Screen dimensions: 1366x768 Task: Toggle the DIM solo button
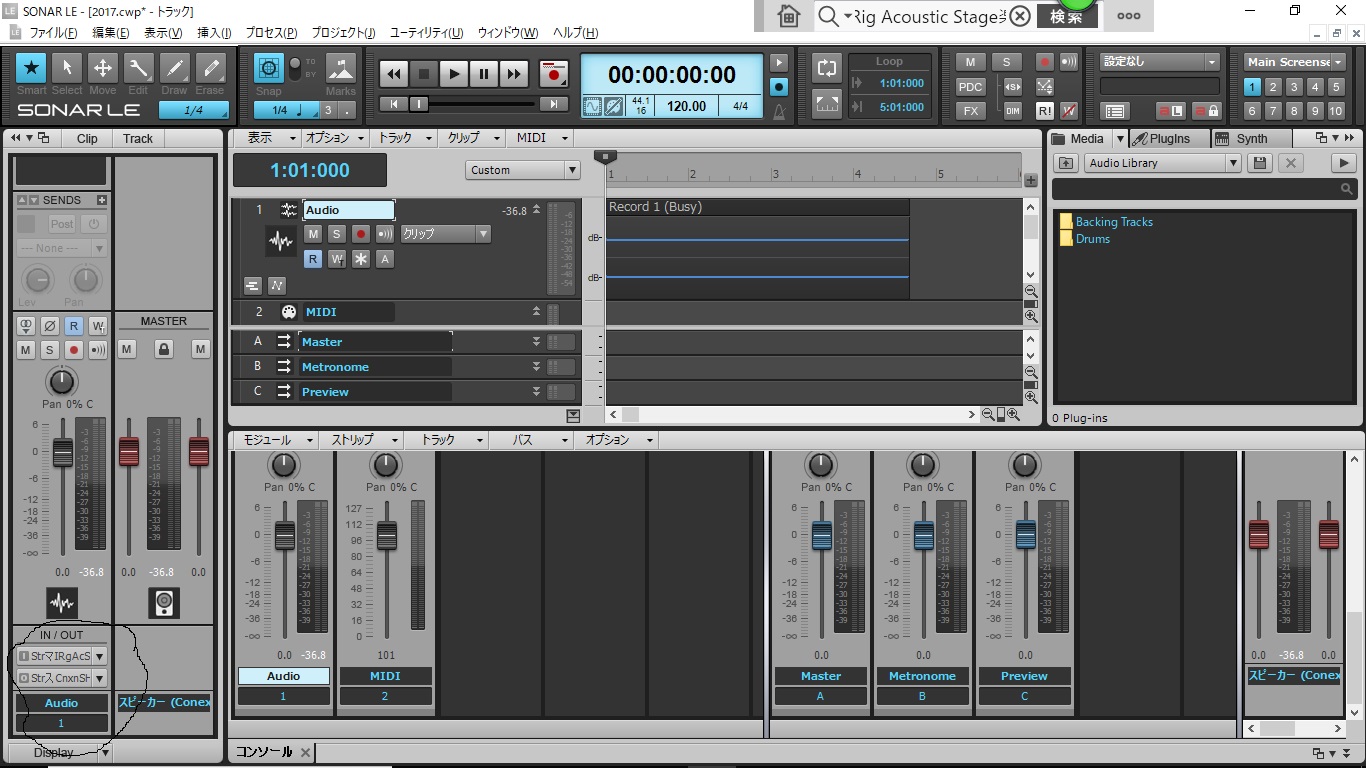point(1013,111)
